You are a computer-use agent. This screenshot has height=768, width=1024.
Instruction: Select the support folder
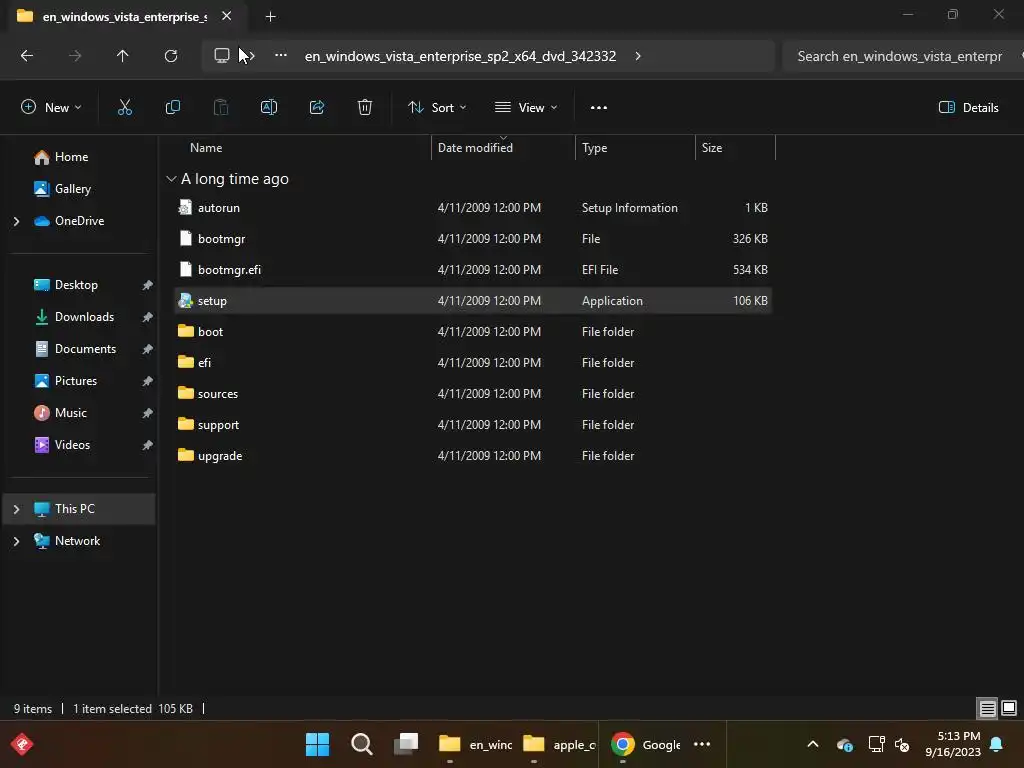click(473, 424)
